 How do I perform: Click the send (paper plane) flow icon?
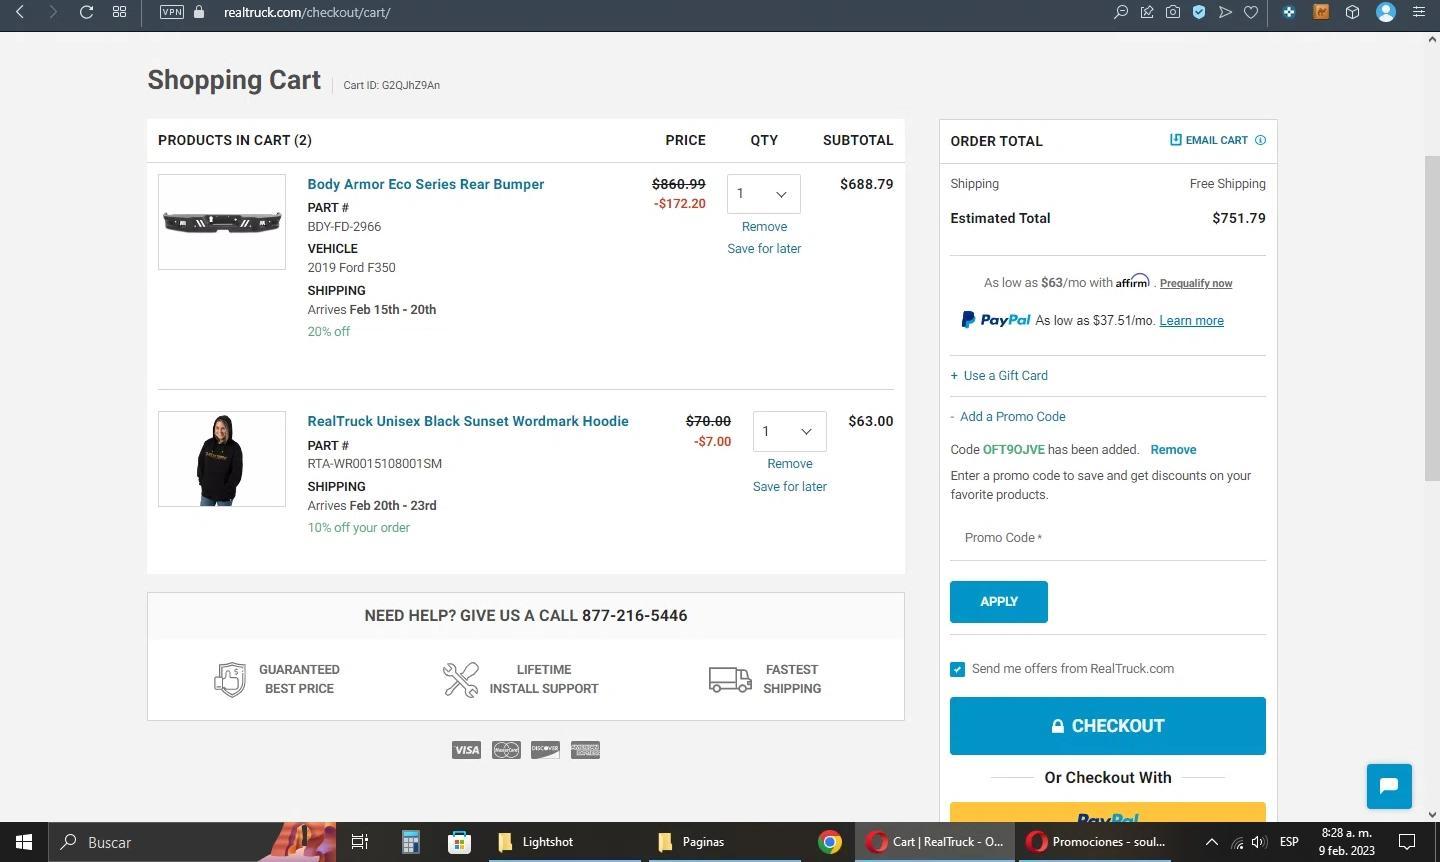coord(1225,12)
